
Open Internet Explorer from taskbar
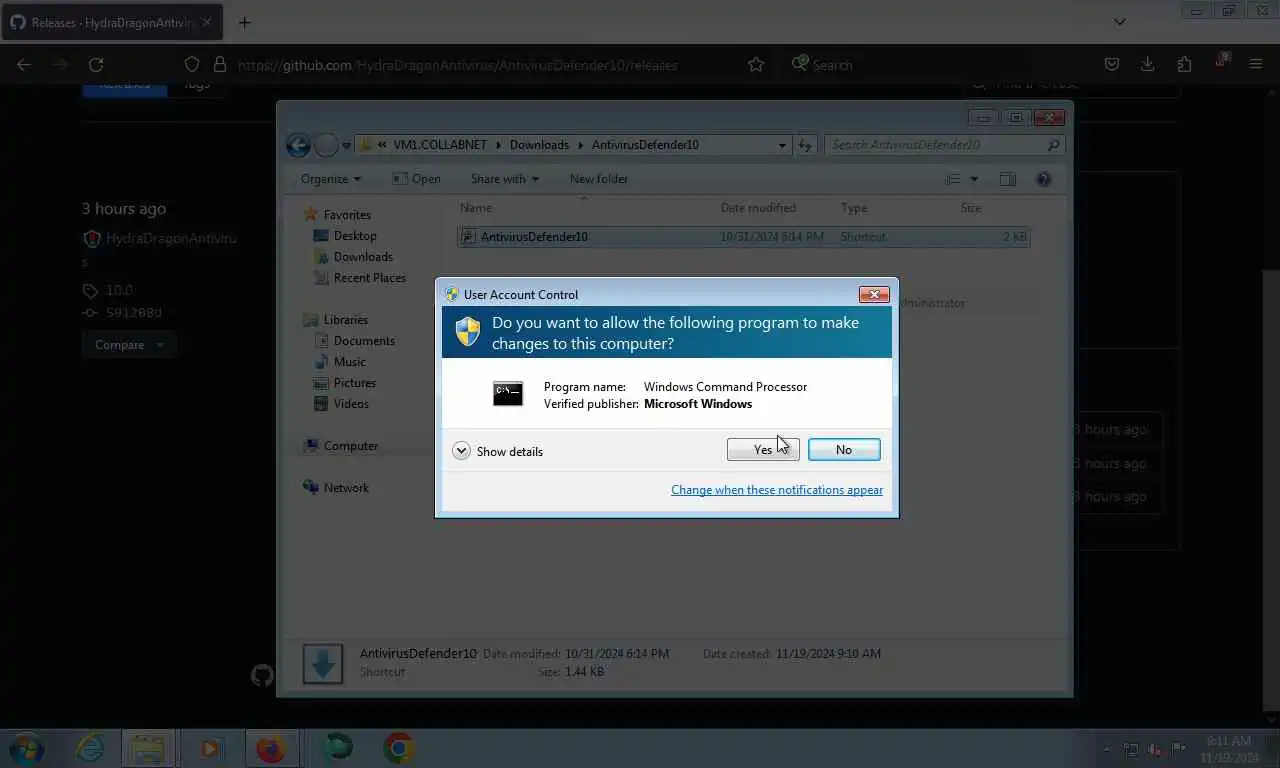tap(90, 748)
